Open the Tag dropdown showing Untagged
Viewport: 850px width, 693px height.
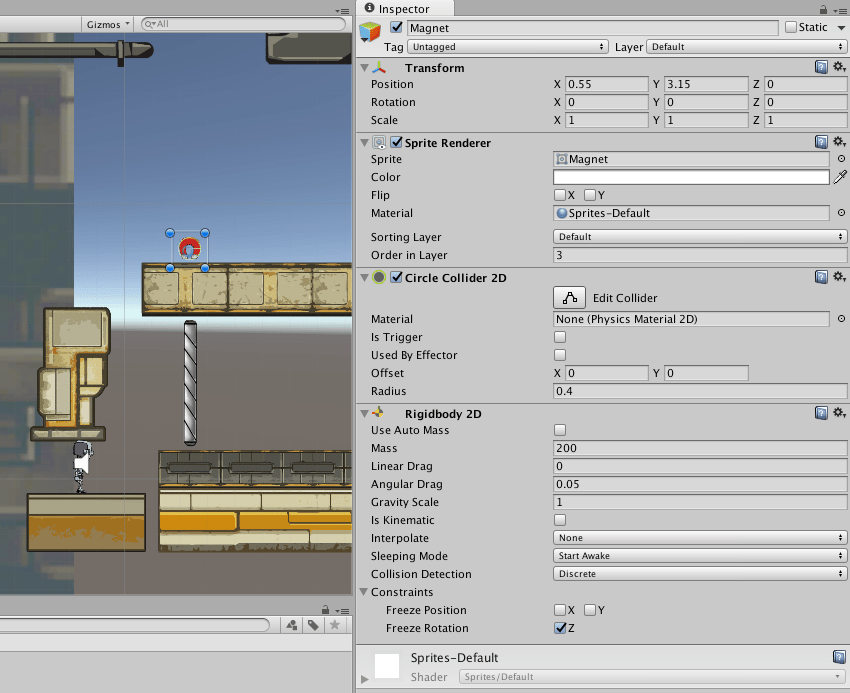508,47
